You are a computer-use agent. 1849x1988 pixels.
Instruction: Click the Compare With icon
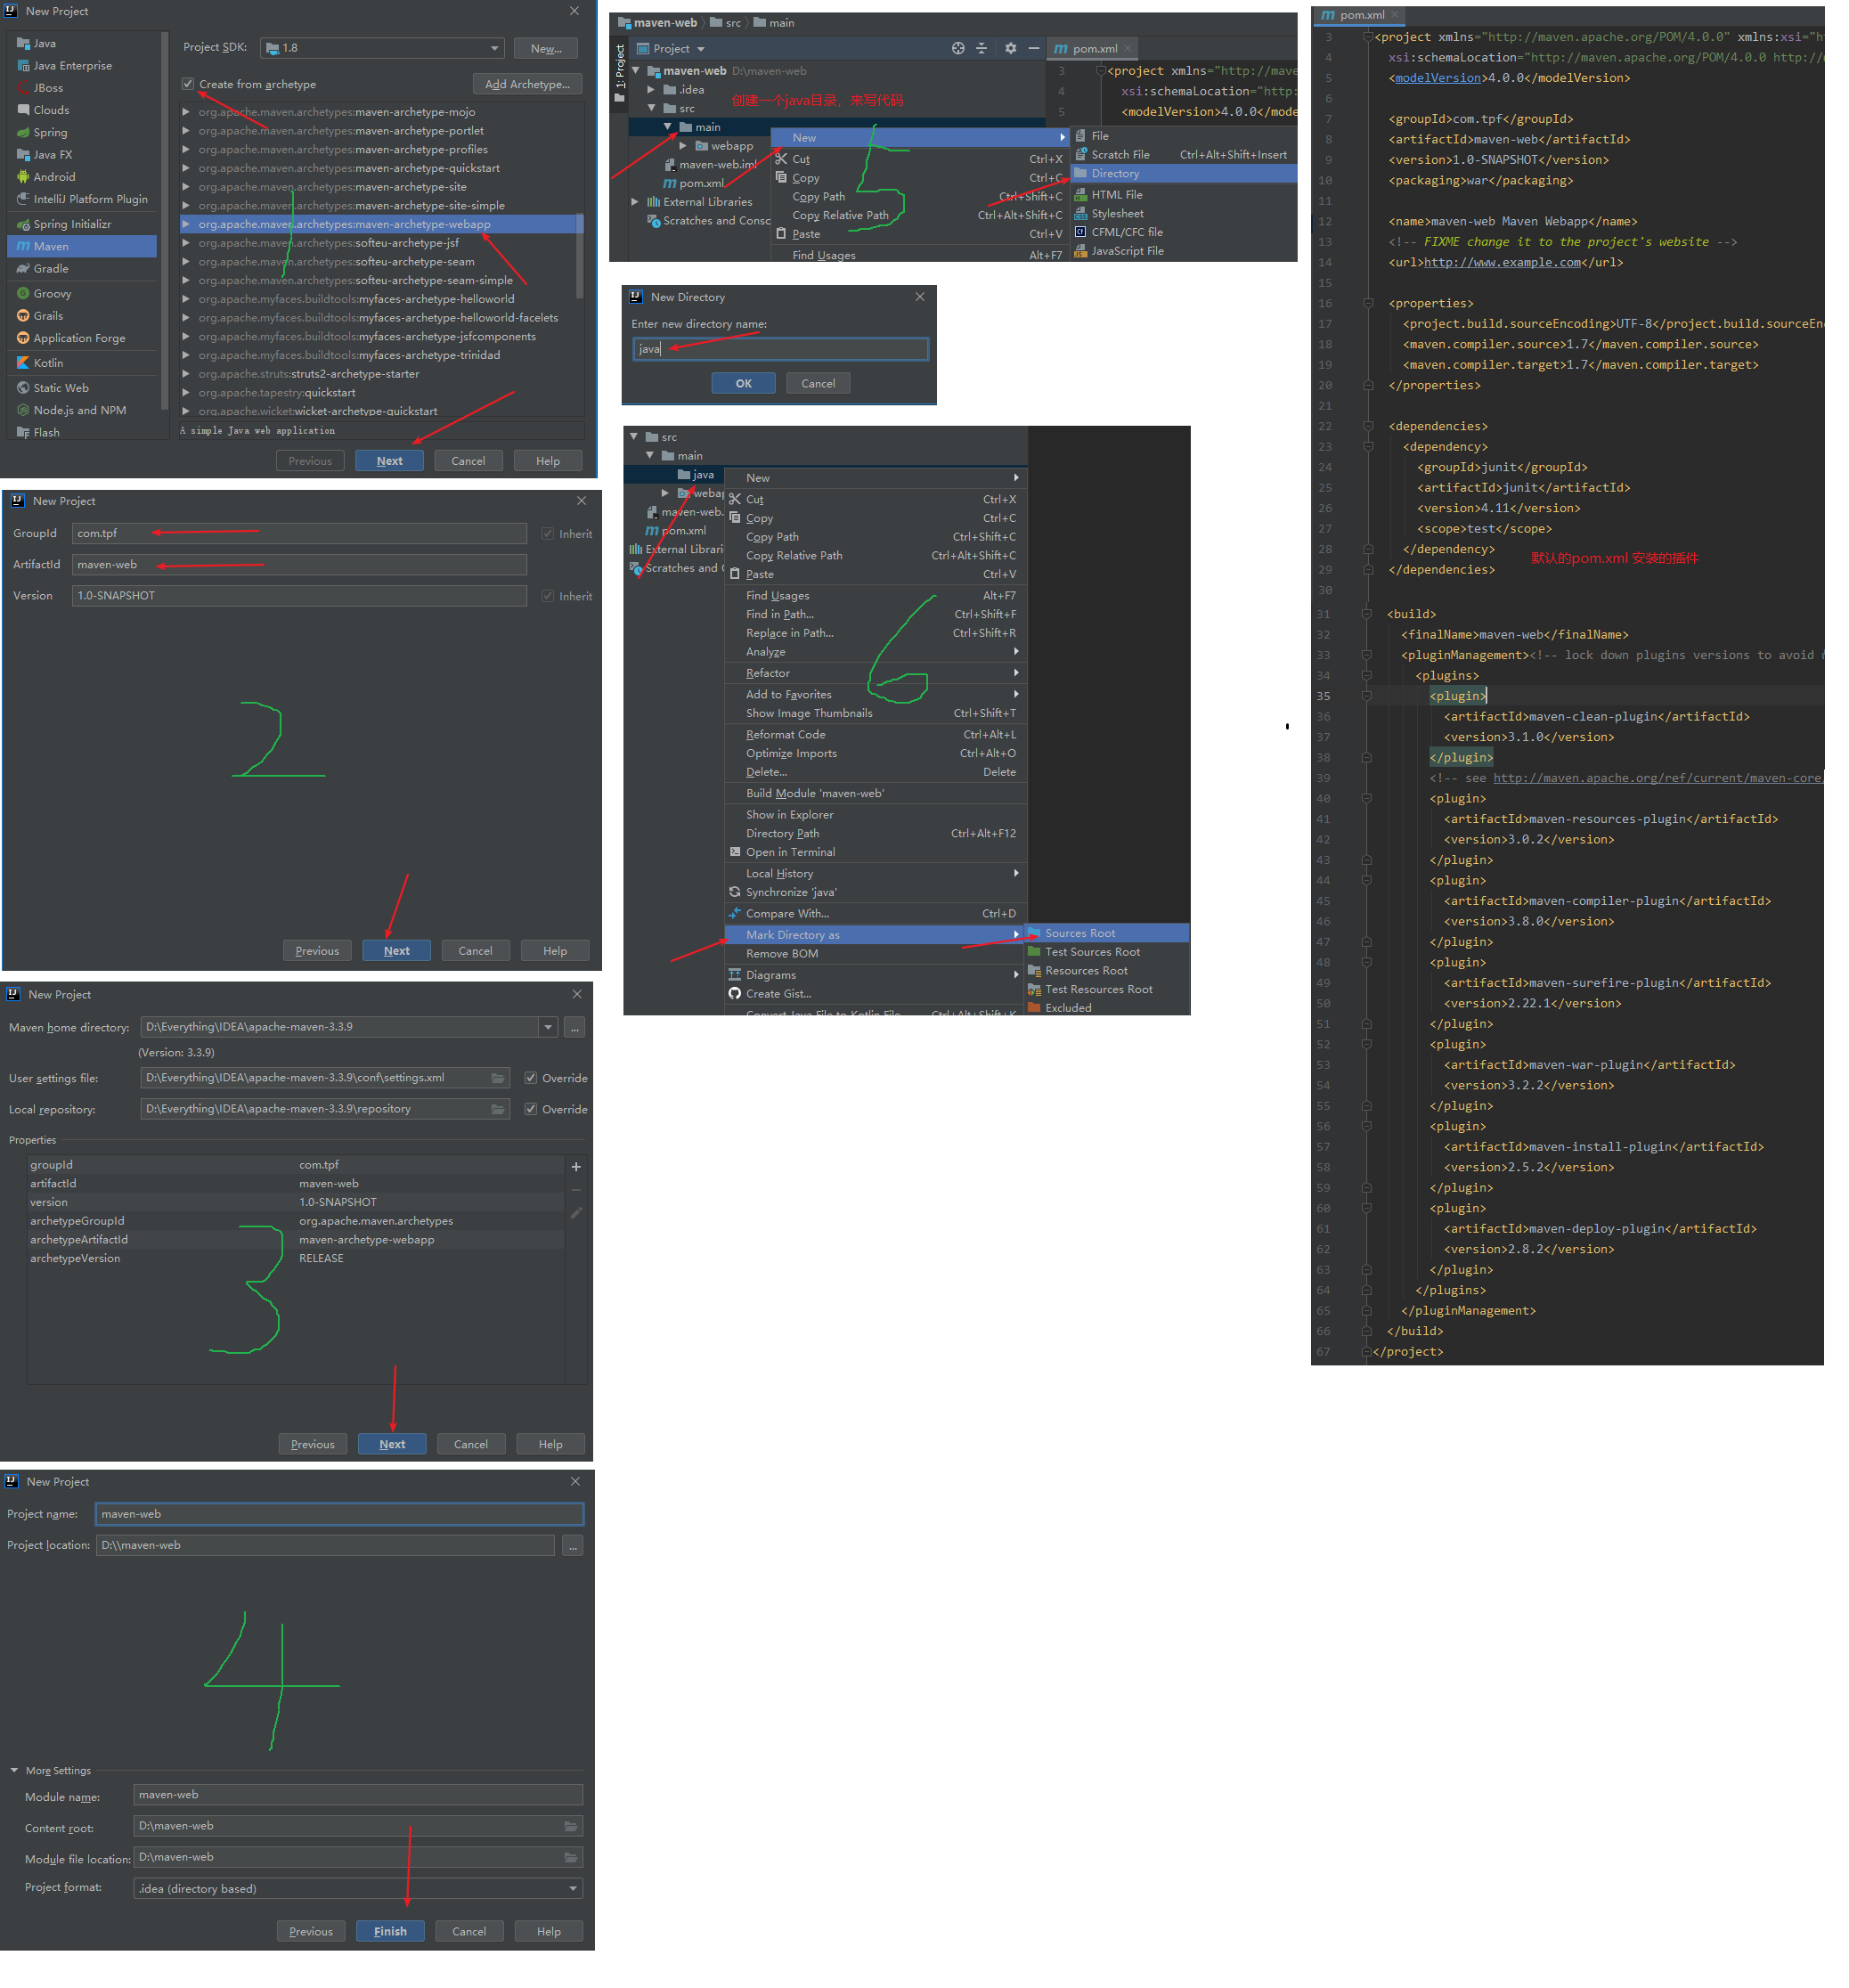[735, 913]
